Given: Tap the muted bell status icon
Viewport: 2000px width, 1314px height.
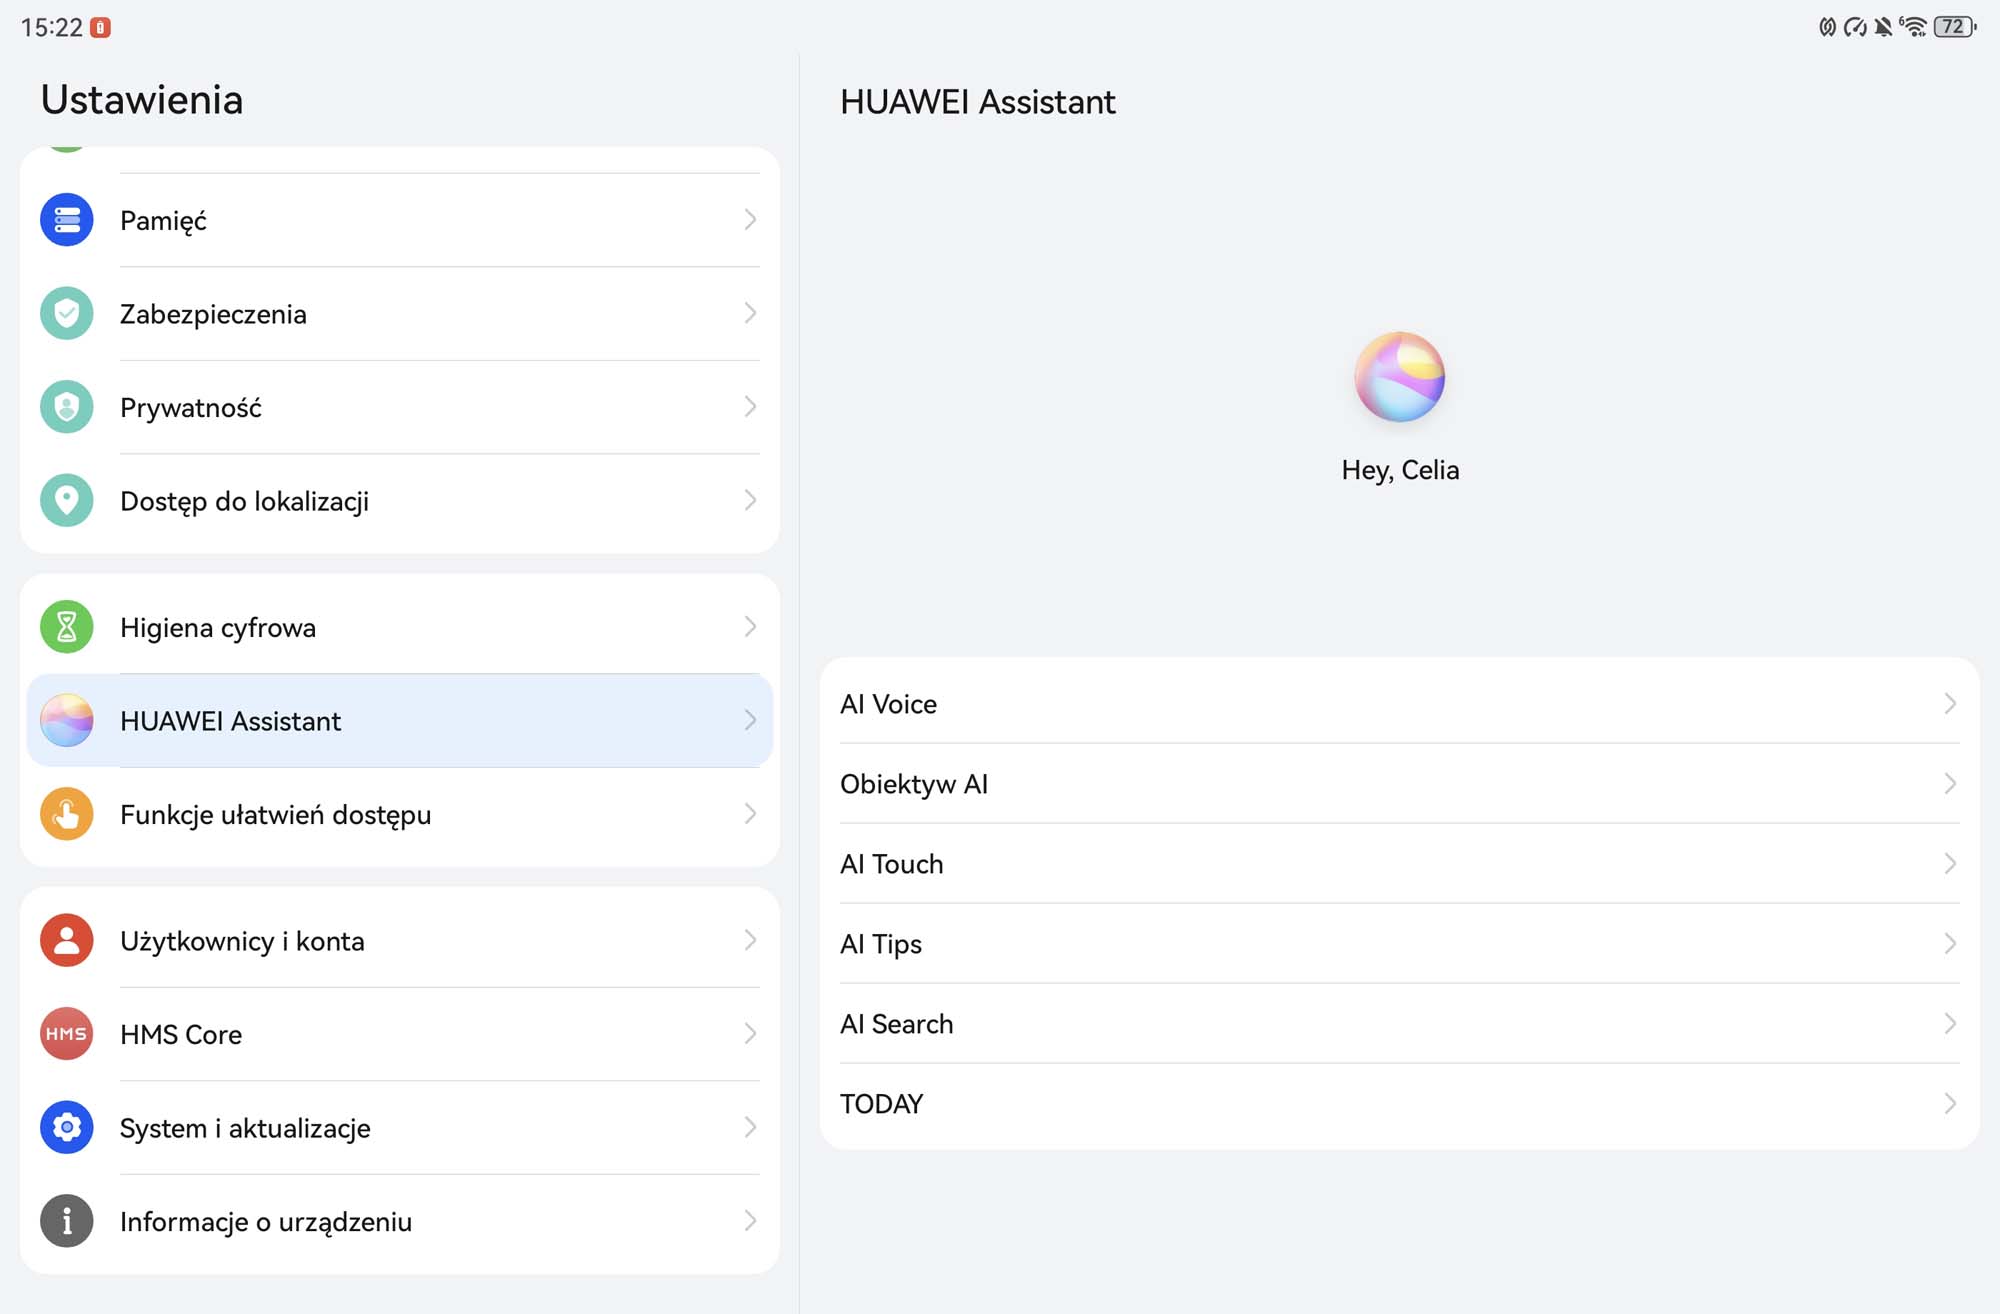Looking at the screenshot, I should pyautogui.click(x=1884, y=27).
